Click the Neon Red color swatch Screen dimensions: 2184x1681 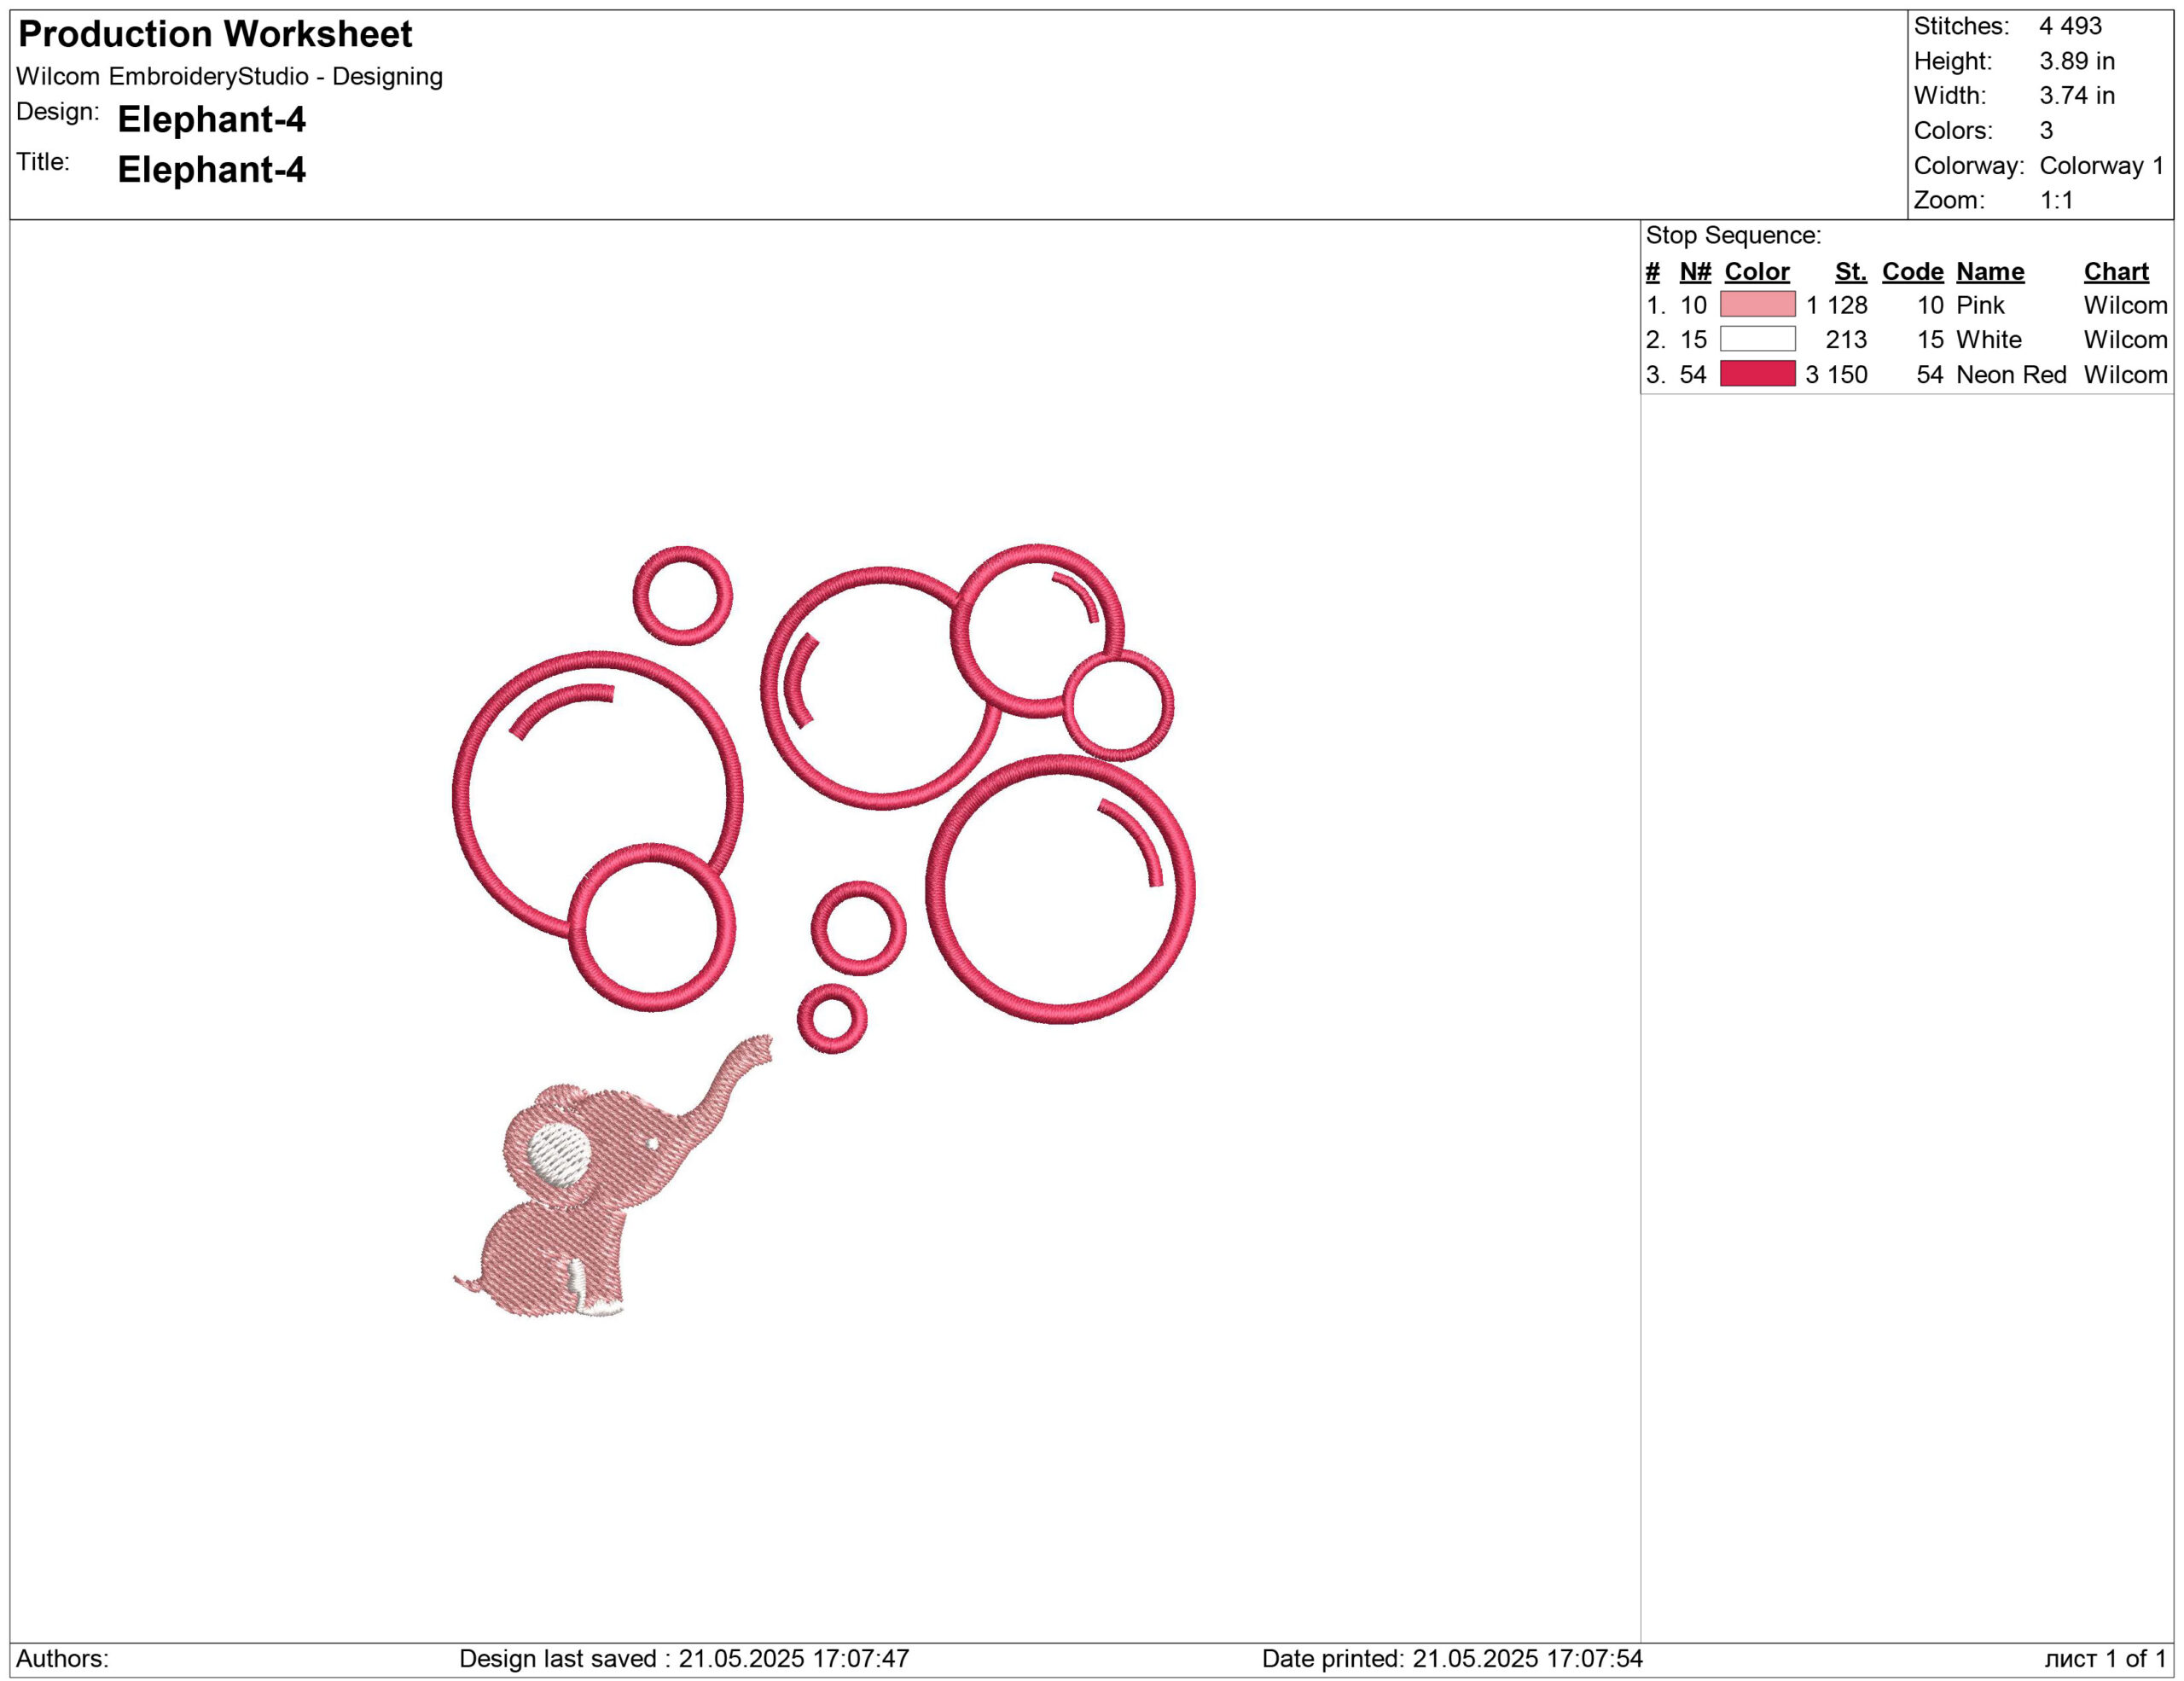tap(1757, 374)
